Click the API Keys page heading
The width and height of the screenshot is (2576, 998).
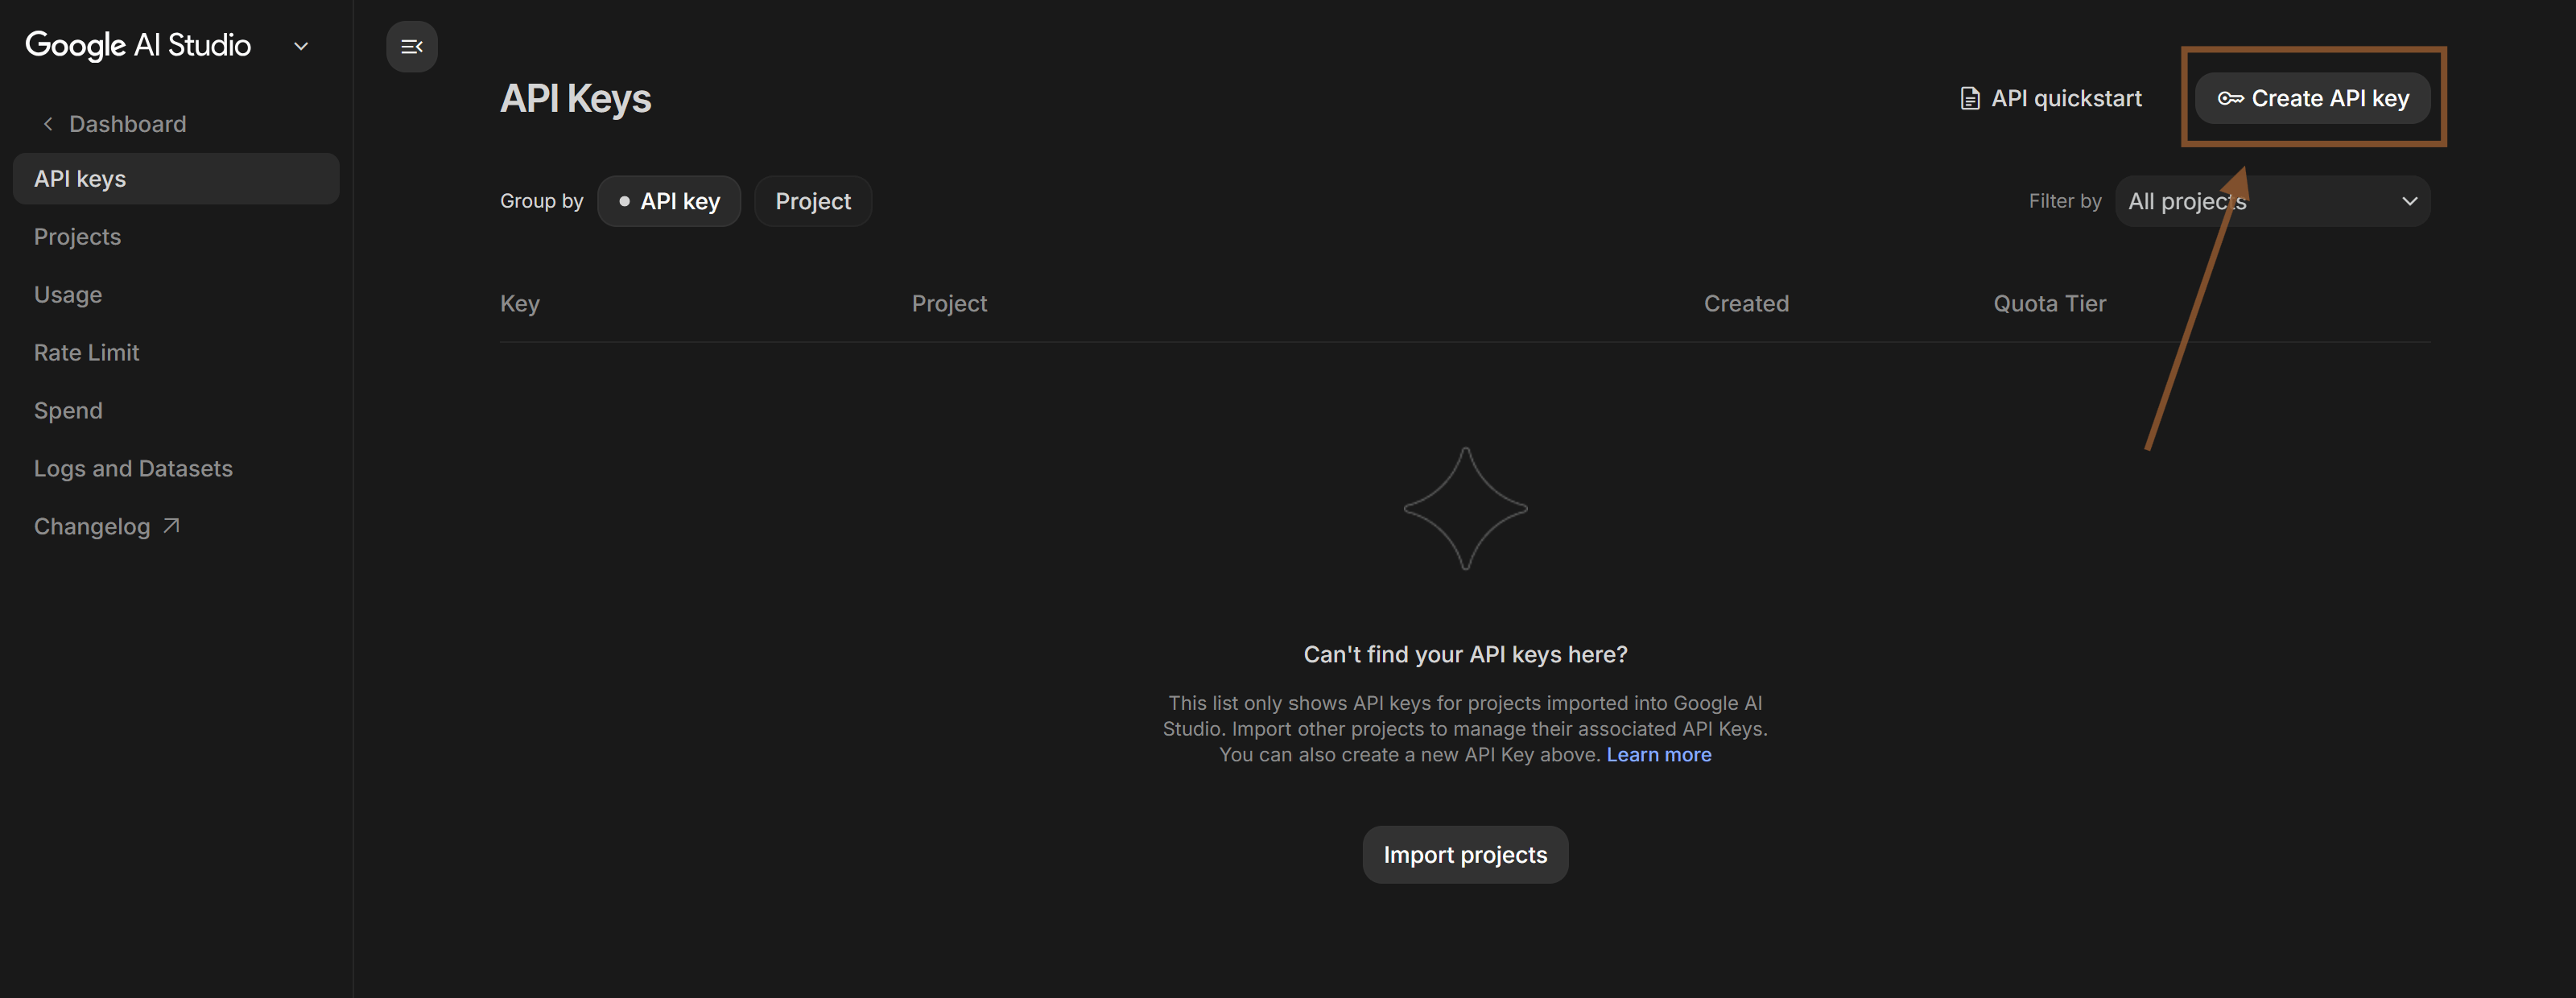(x=575, y=98)
